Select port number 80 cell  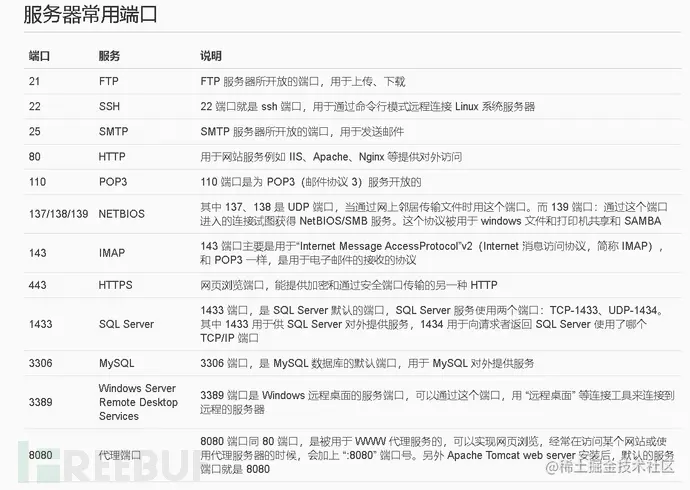35,157
